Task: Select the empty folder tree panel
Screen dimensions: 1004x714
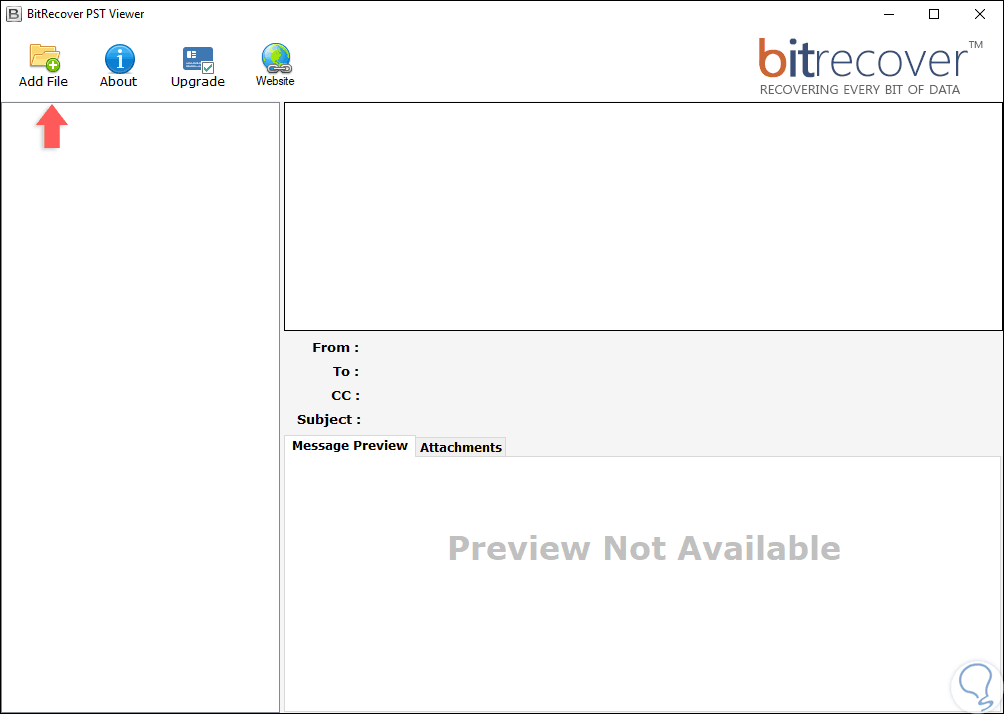Action: (x=140, y=407)
